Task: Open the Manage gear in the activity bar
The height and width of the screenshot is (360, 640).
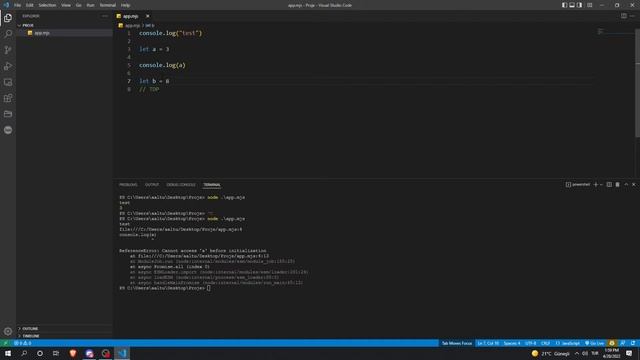Action: tap(8, 331)
